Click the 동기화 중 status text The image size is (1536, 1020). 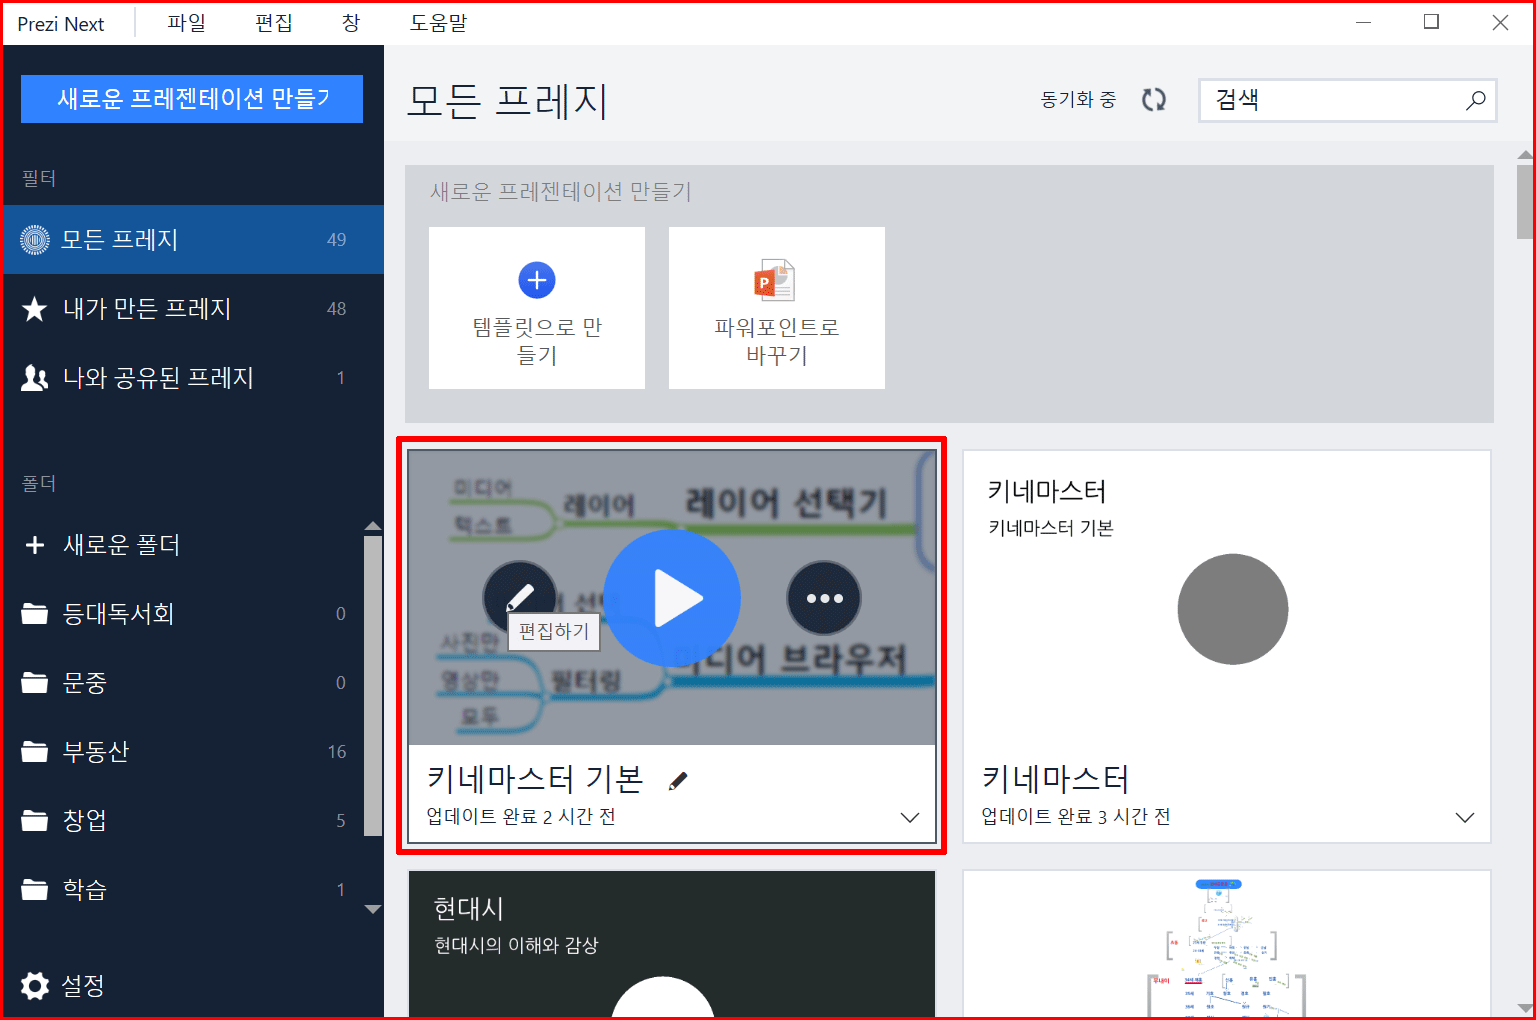(1078, 99)
